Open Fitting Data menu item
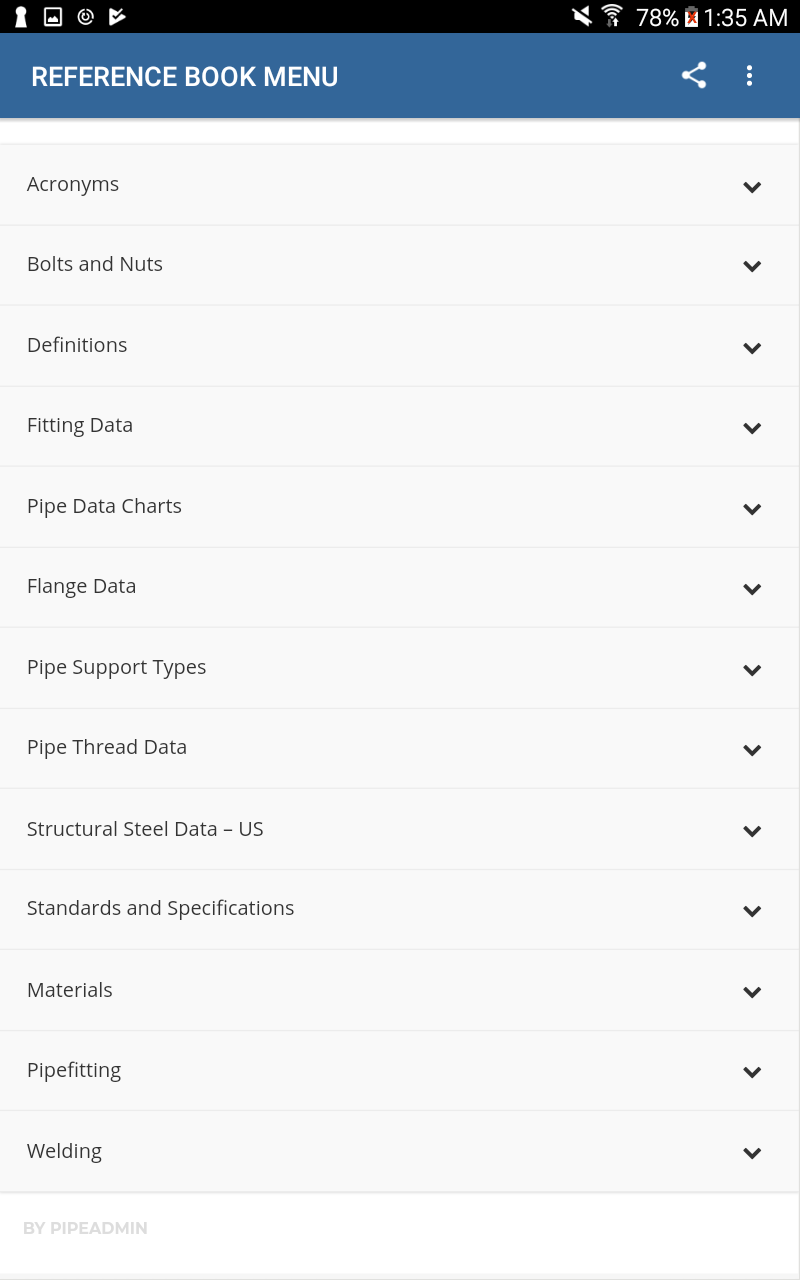 click(80, 425)
